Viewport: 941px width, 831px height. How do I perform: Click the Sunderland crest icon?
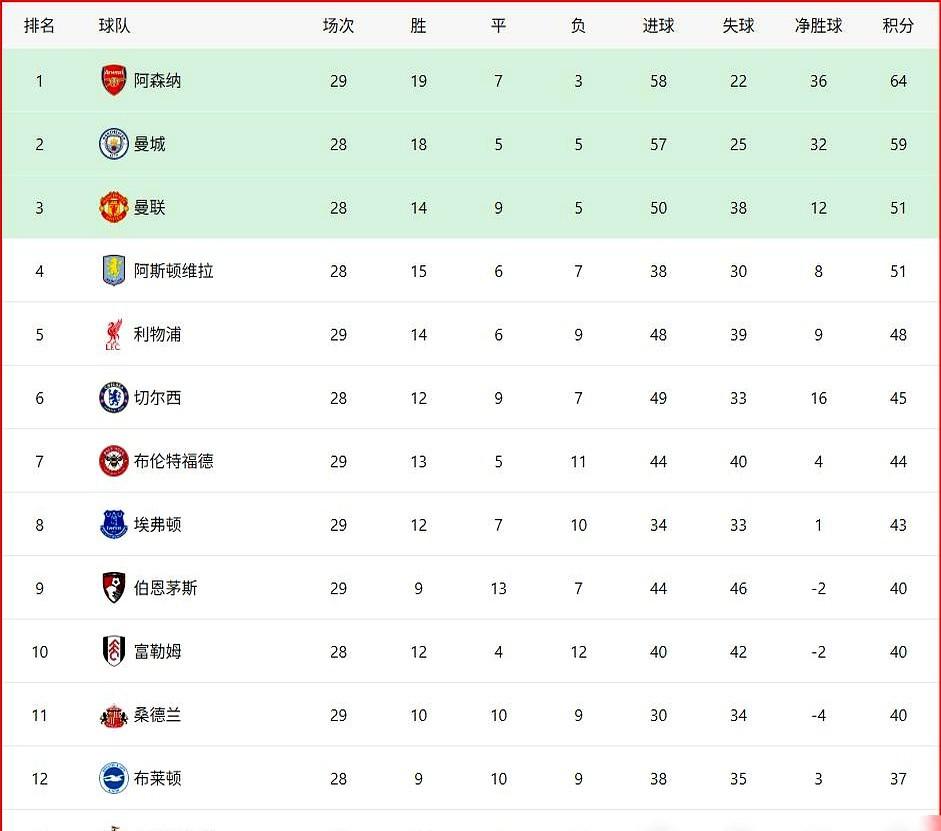114,715
